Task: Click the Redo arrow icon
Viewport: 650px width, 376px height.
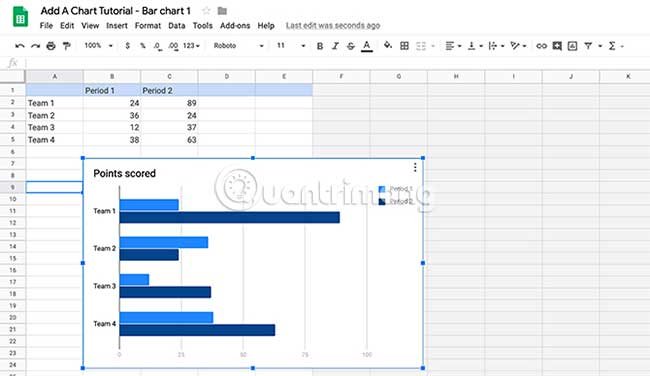Action: point(36,46)
